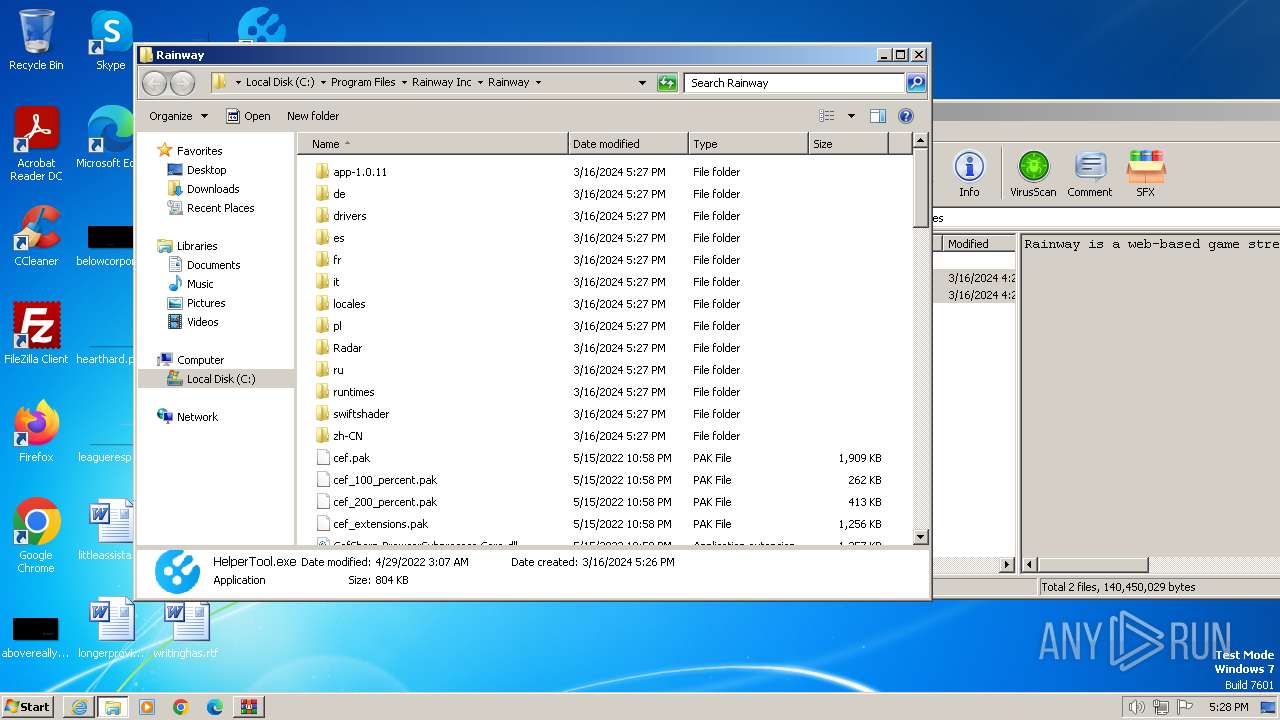Click the Open toolbar button

tap(248, 116)
